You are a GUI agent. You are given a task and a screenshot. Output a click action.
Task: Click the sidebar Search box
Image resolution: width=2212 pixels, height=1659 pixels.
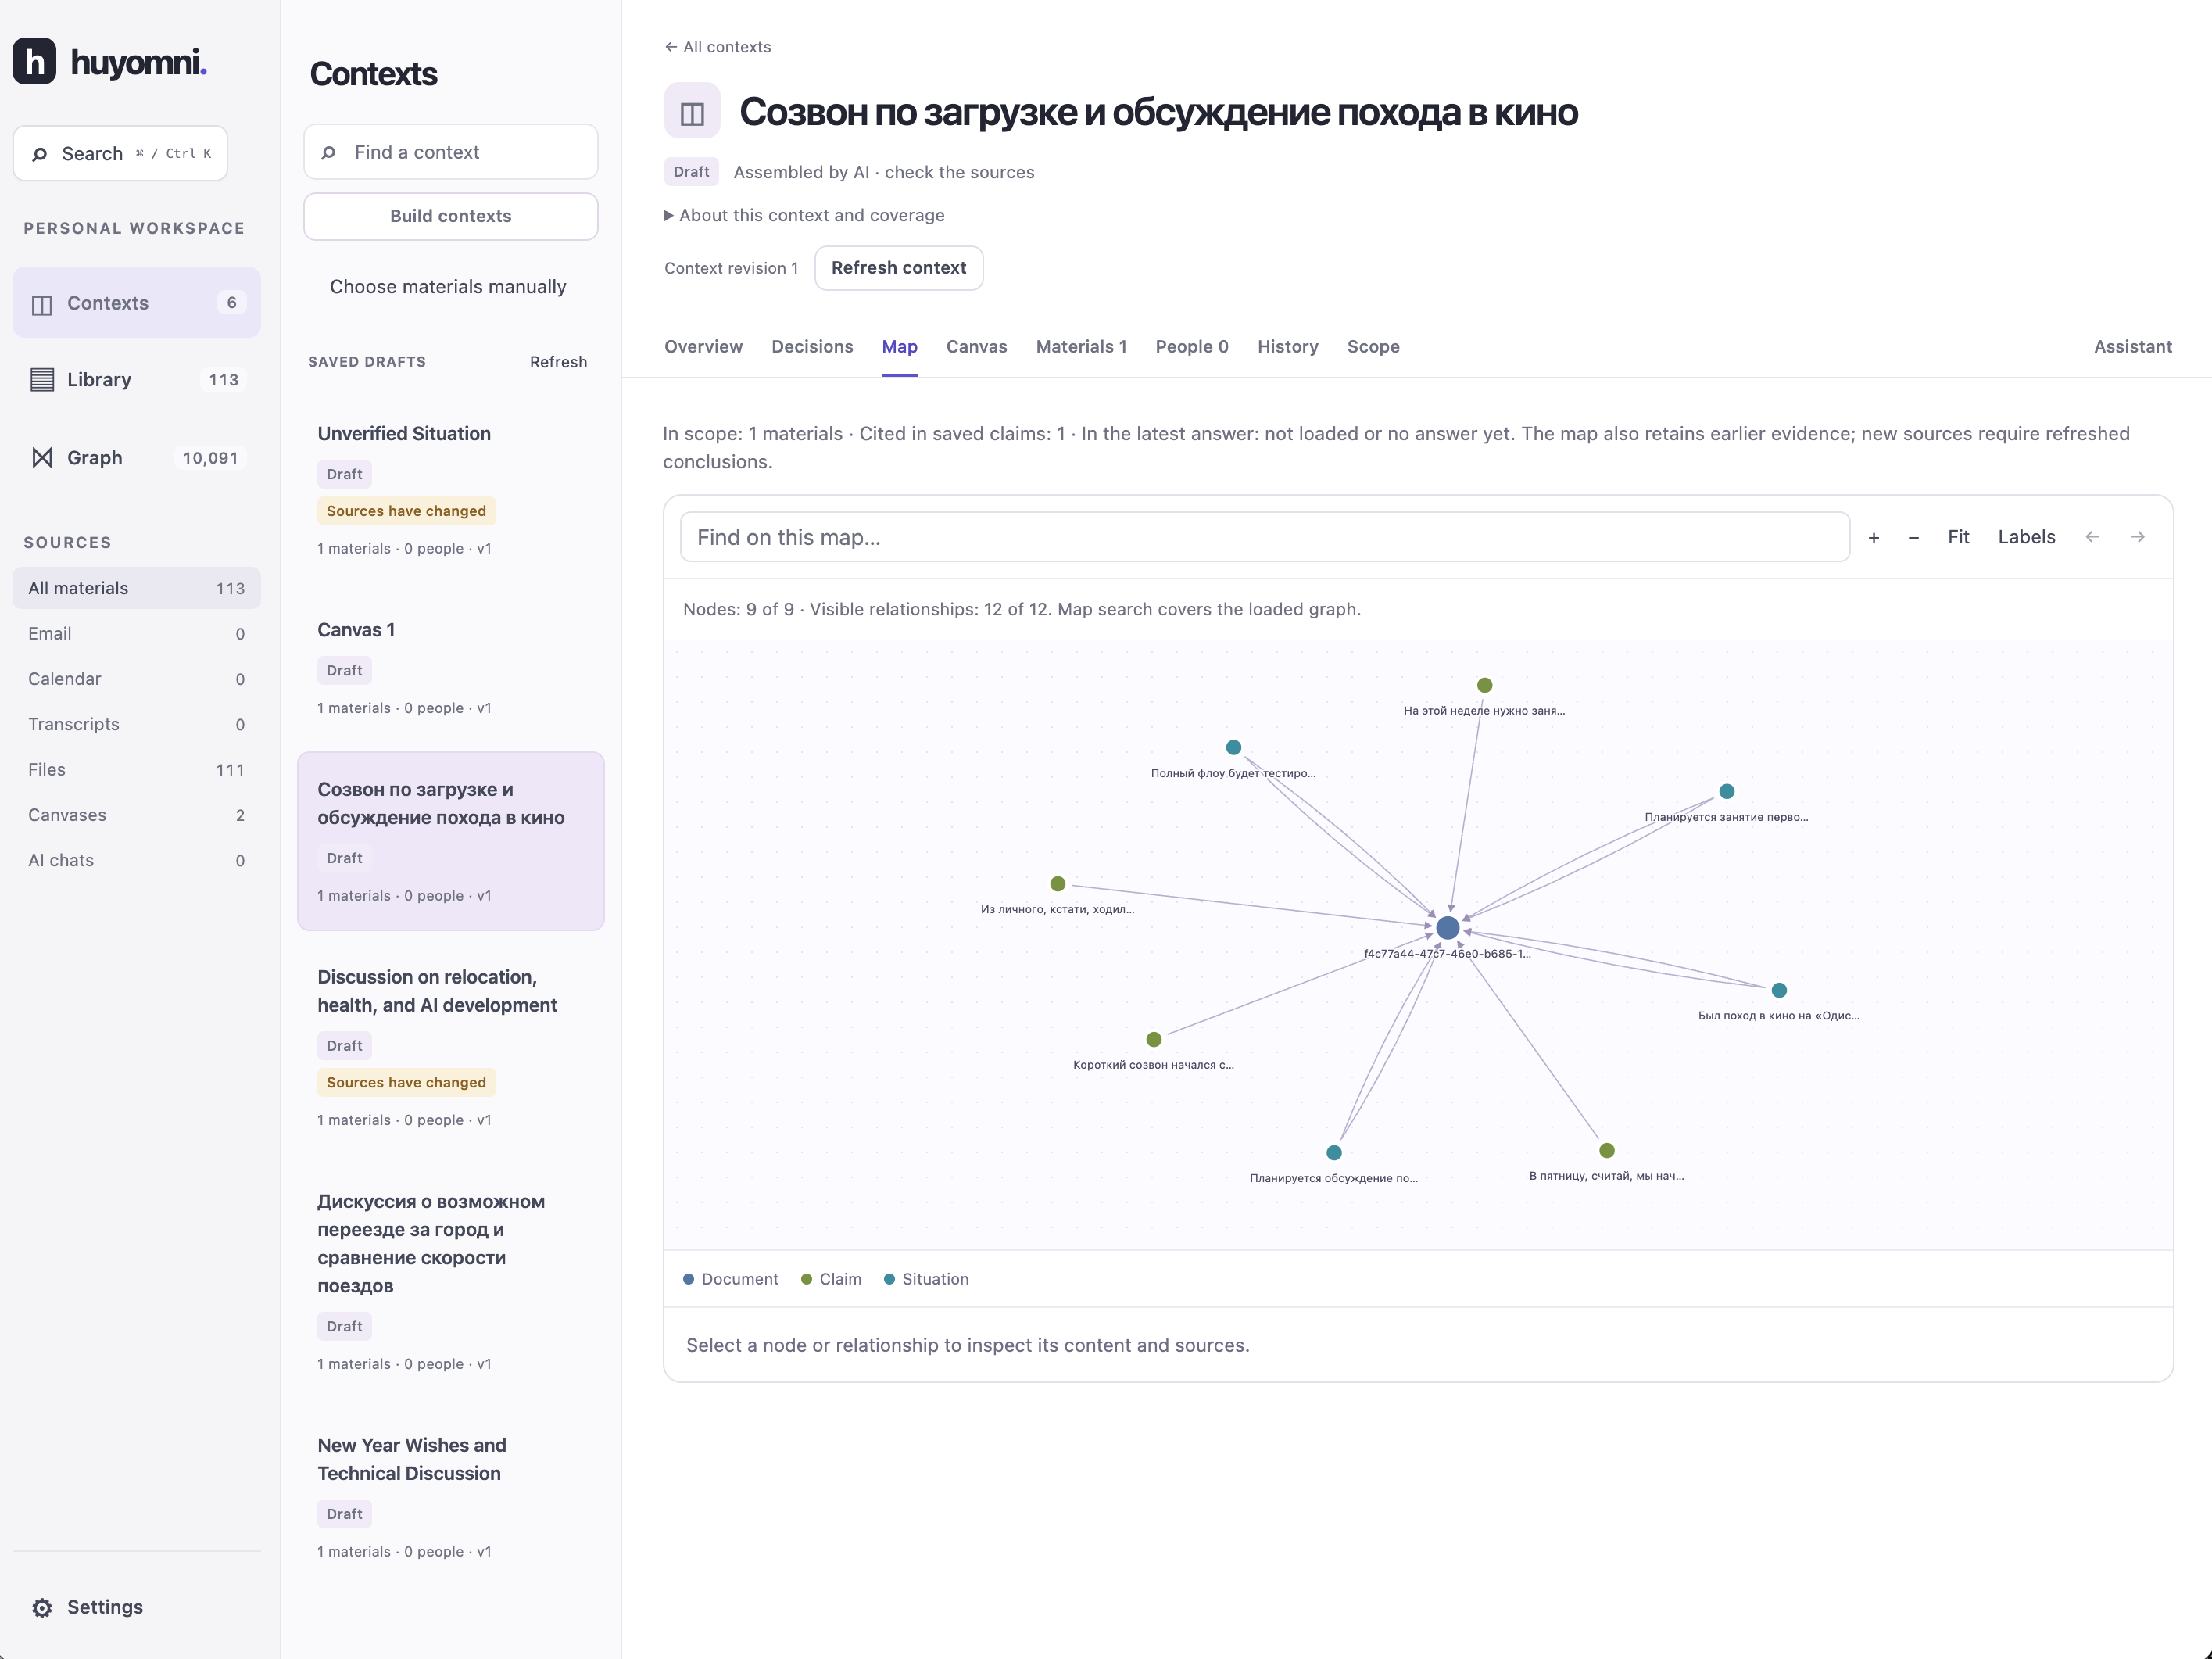coord(120,153)
